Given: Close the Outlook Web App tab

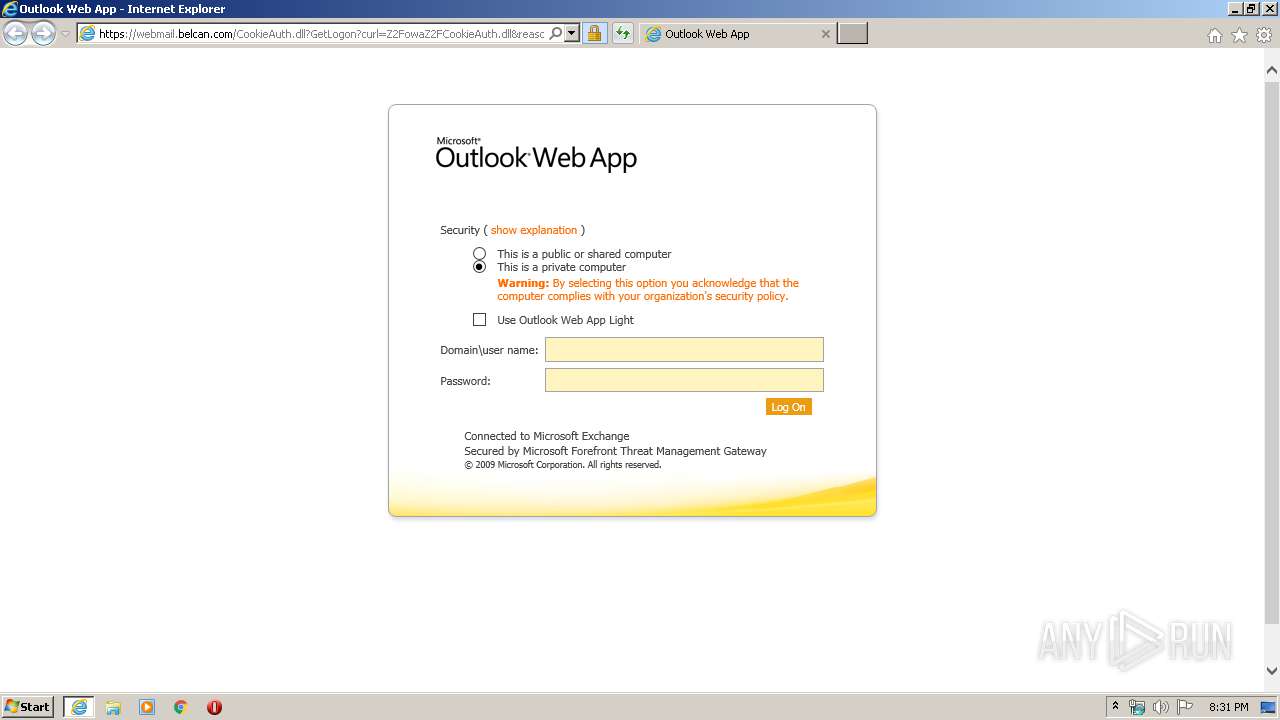Looking at the screenshot, I should coord(825,34).
